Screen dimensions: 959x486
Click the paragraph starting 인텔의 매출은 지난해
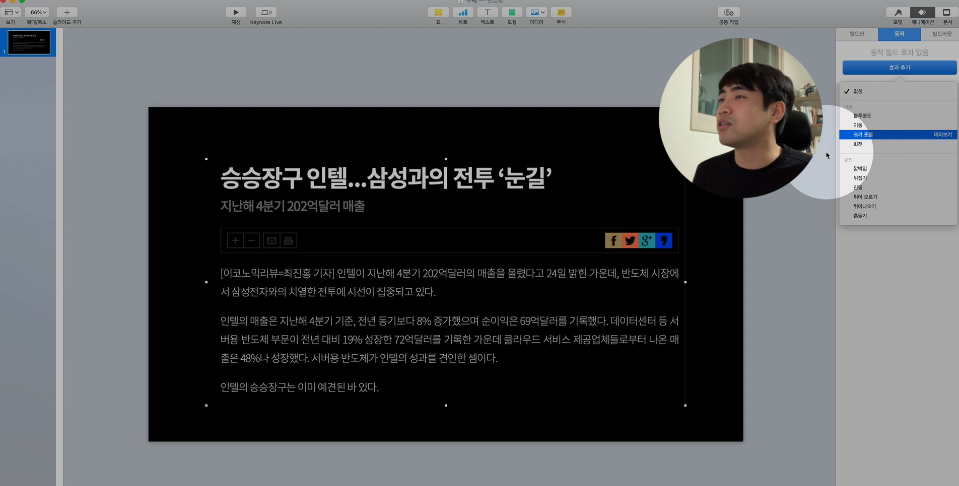click(x=450, y=339)
